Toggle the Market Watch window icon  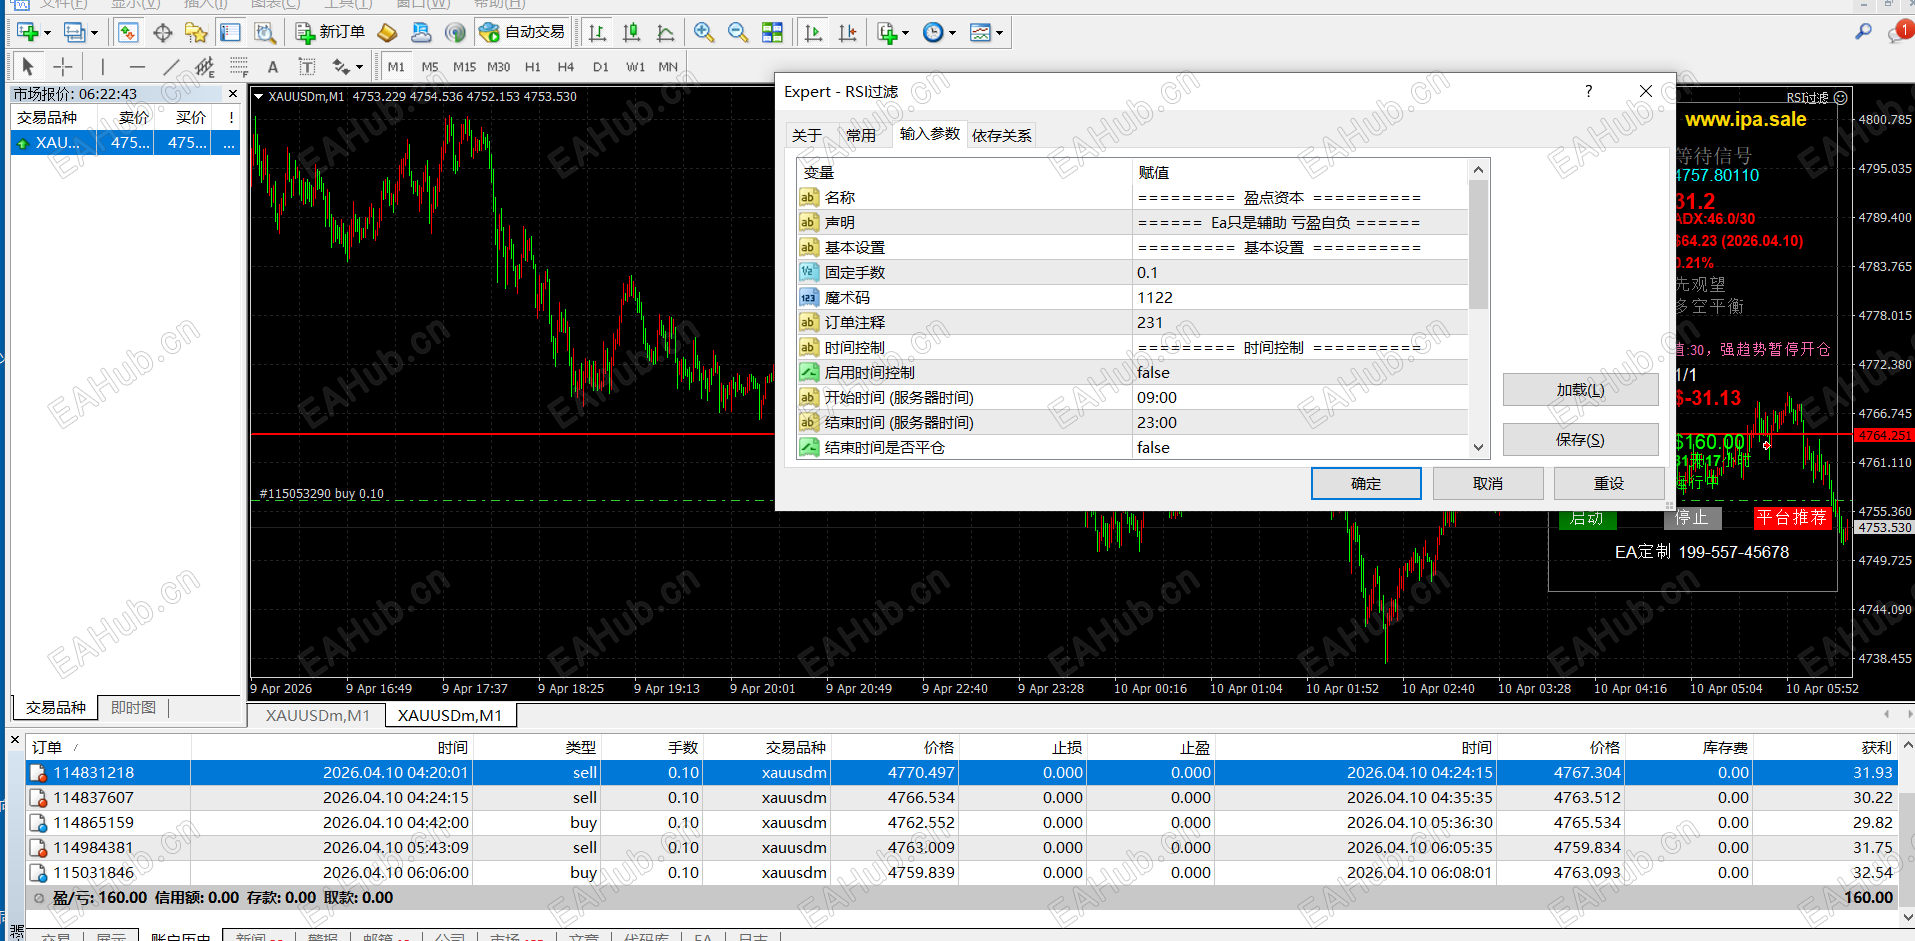(128, 32)
